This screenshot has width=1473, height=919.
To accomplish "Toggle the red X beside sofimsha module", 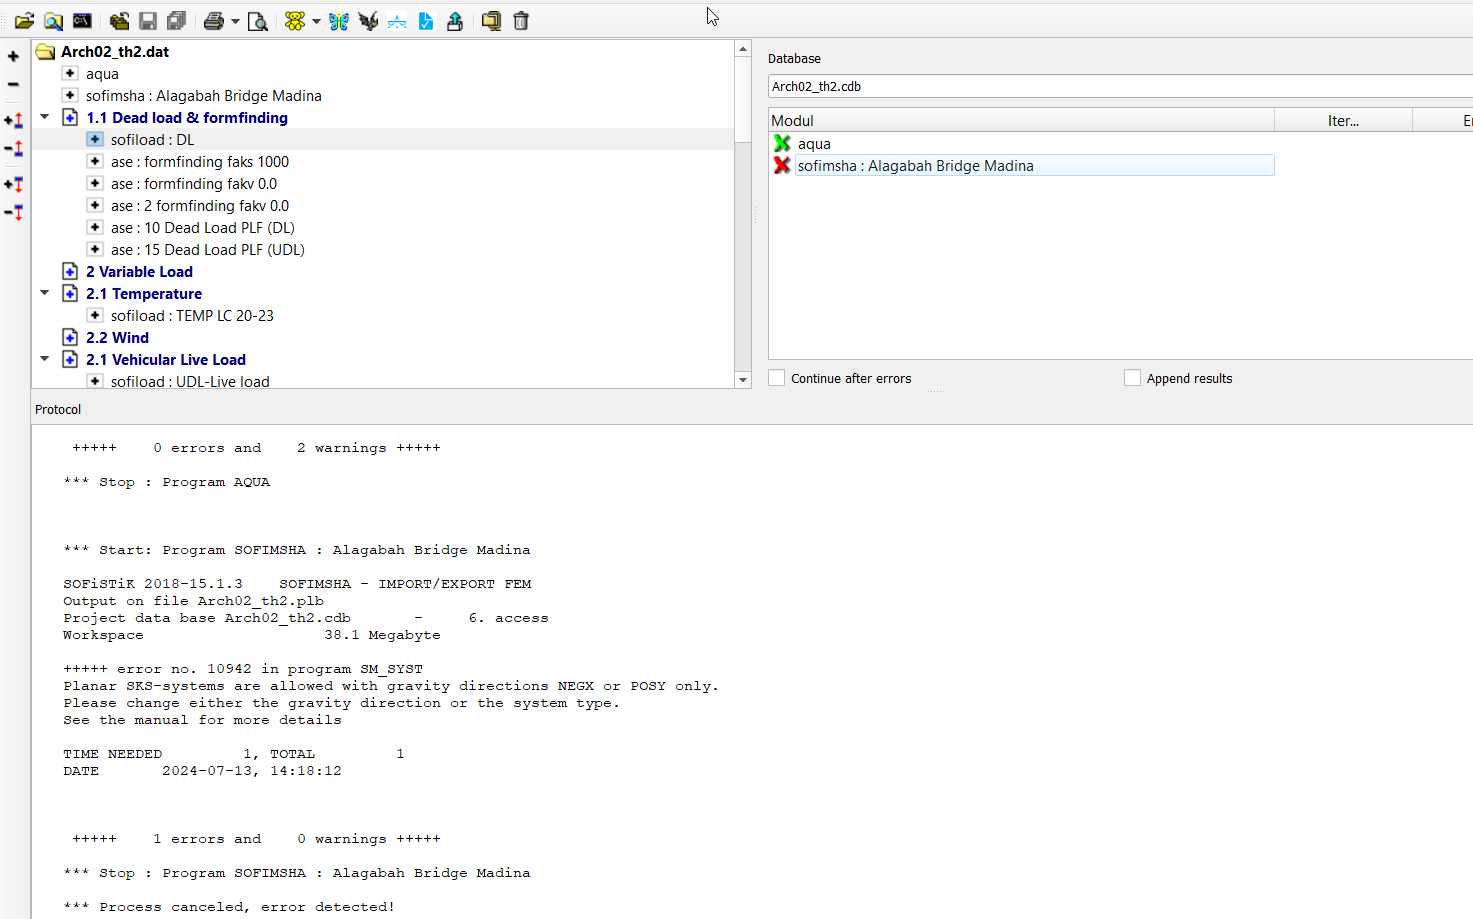I will (x=782, y=165).
